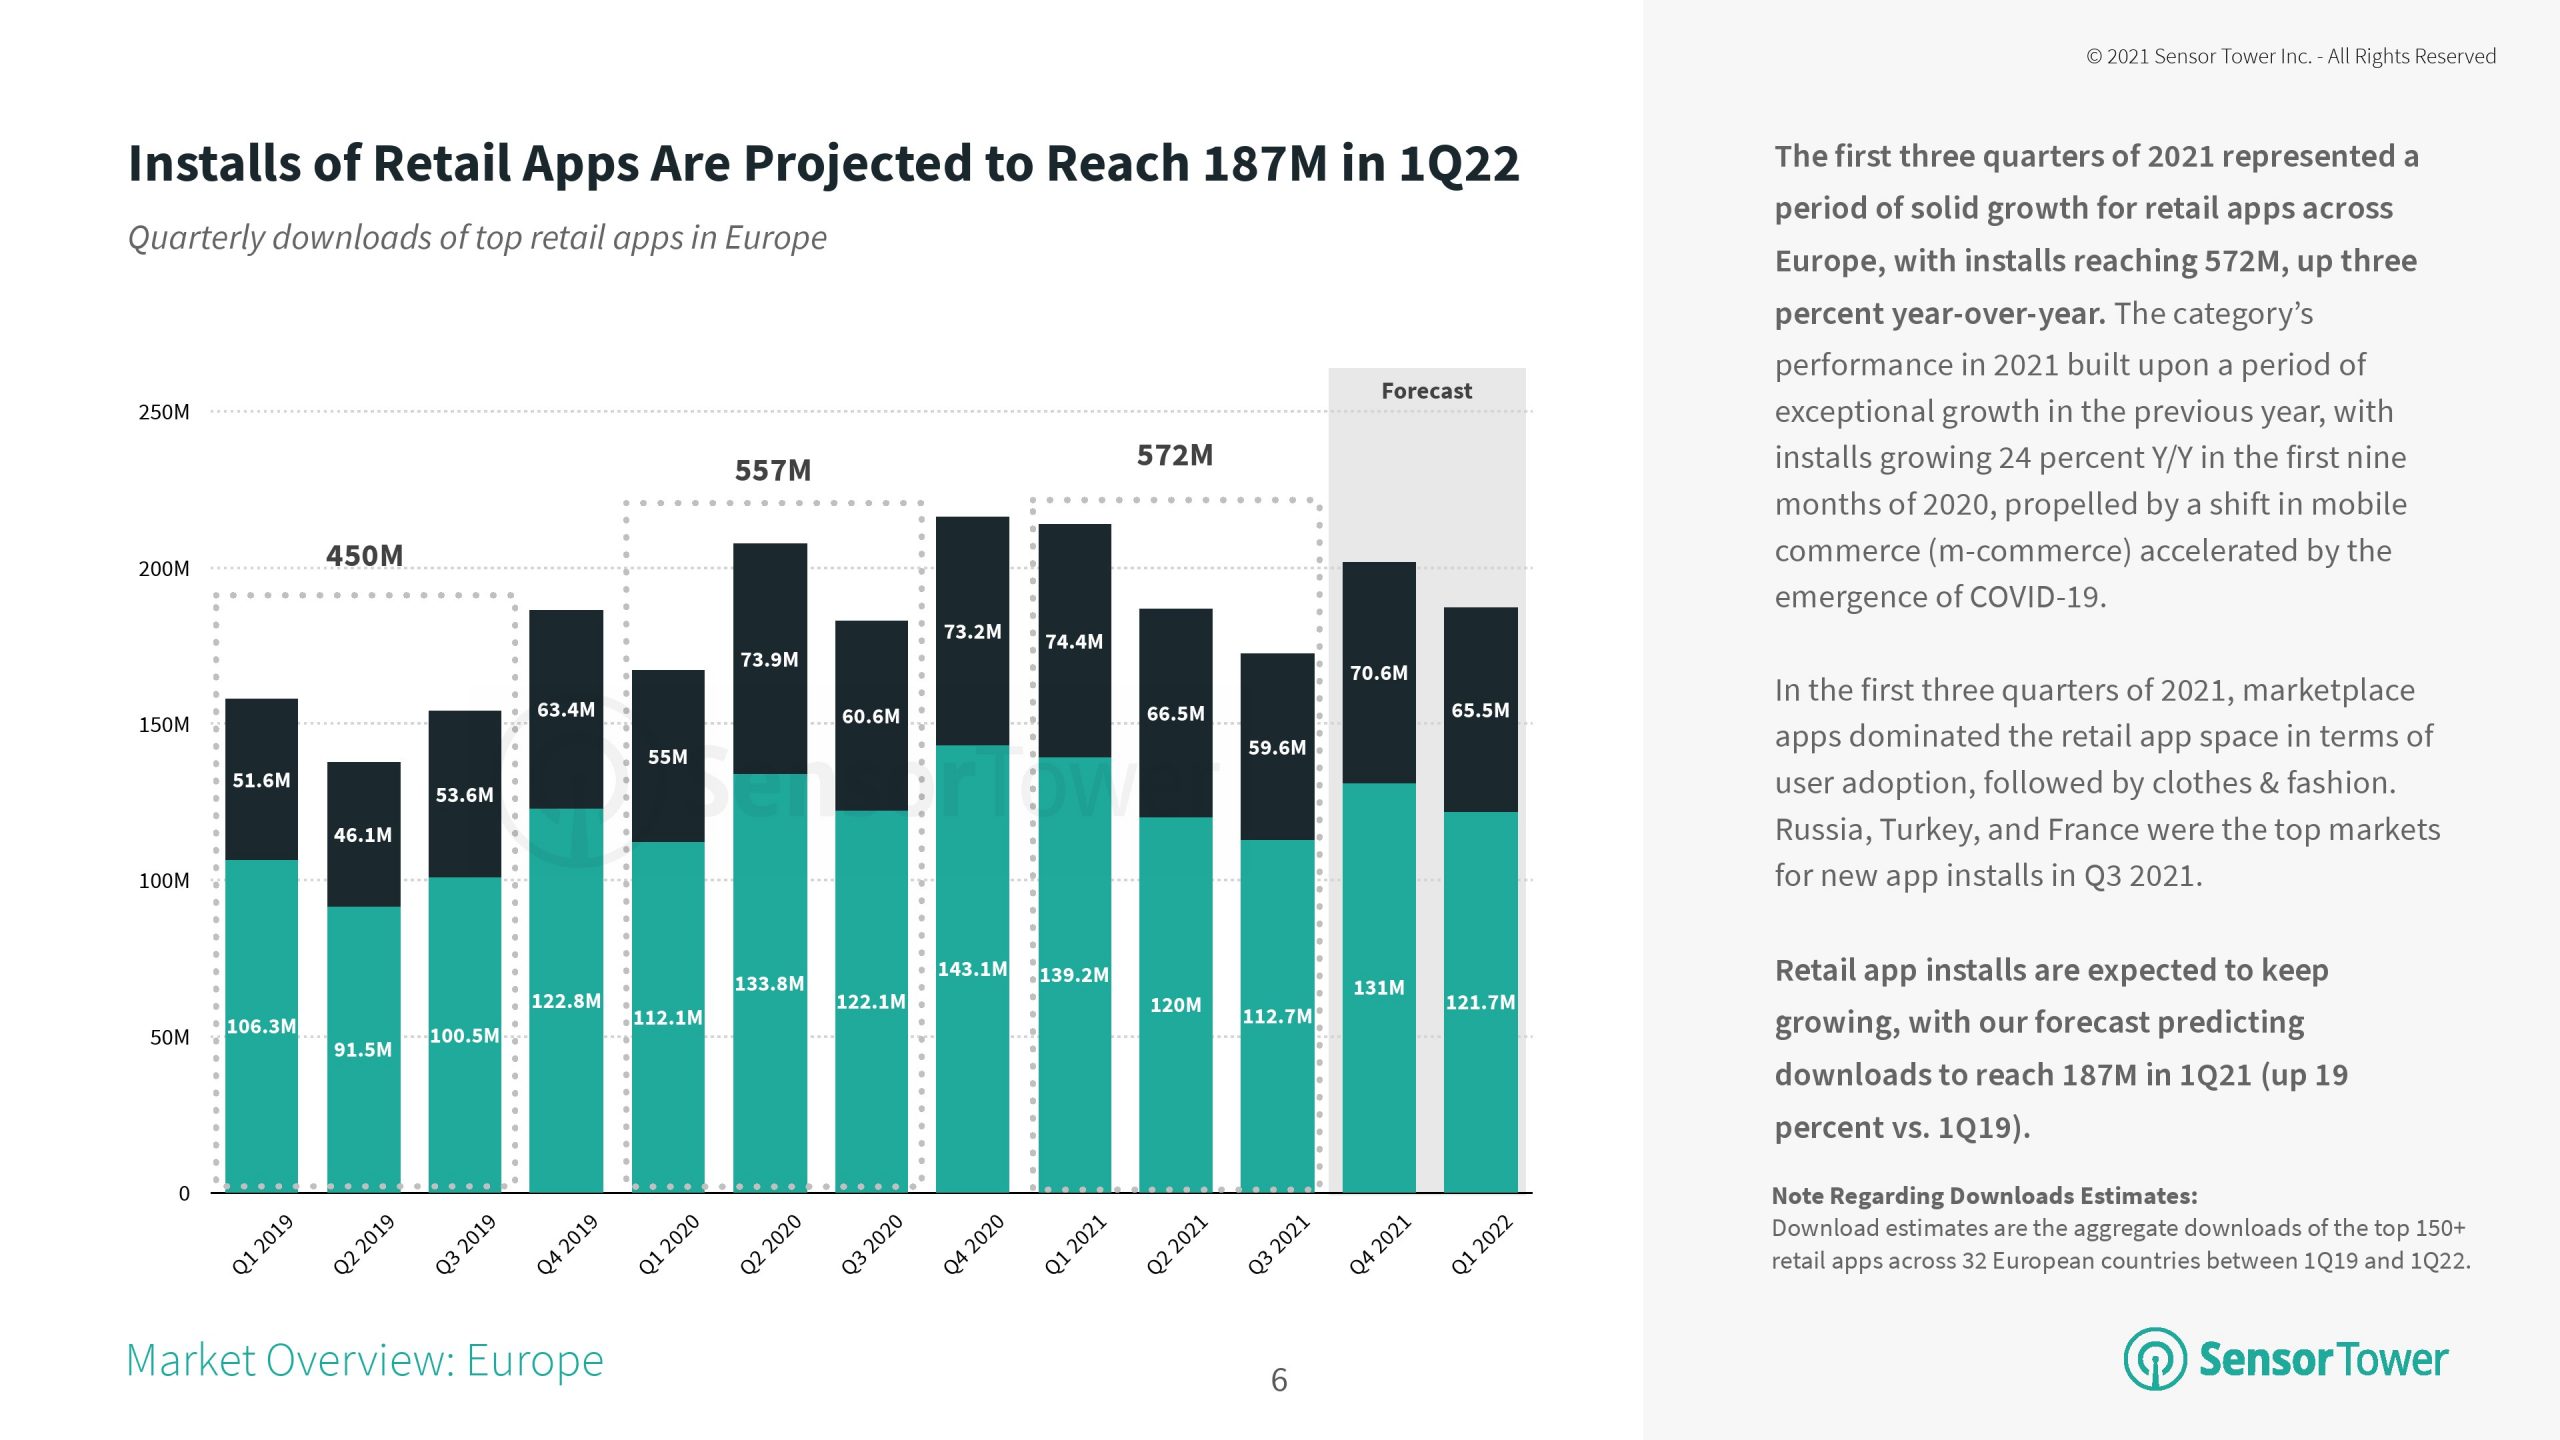Select the Q2 2019 teal segment 91.5M
The image size is (2560, 1440).
tap(363, 1049)
